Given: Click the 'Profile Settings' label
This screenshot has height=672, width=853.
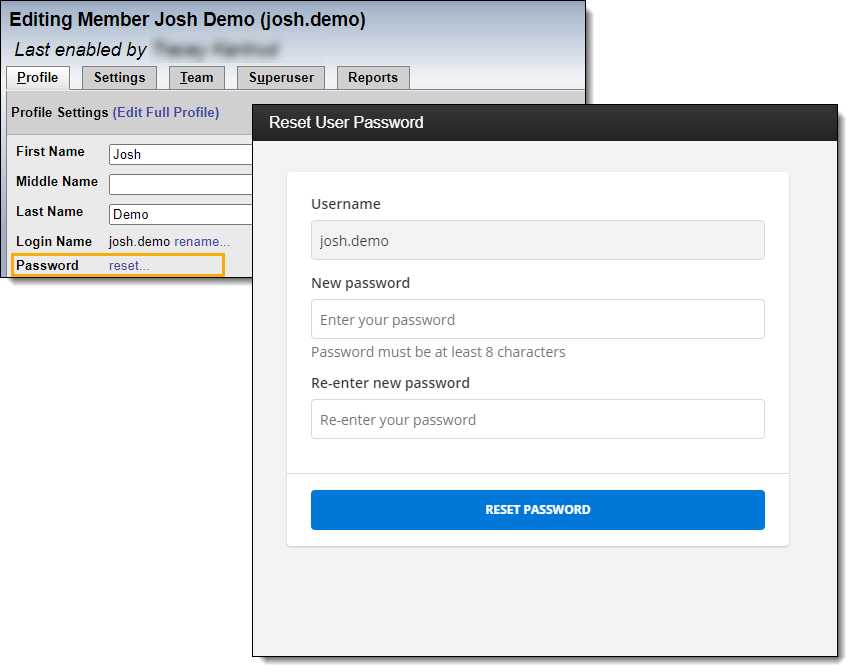Looking at the screenshot, I should (60, 112).
